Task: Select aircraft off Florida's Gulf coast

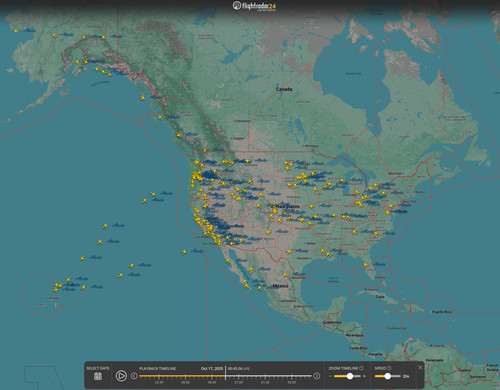Action: (x=366, y=265)
